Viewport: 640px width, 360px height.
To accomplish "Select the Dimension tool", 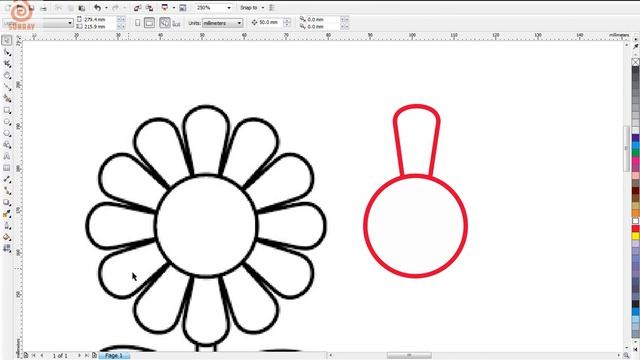I will 7,179.
